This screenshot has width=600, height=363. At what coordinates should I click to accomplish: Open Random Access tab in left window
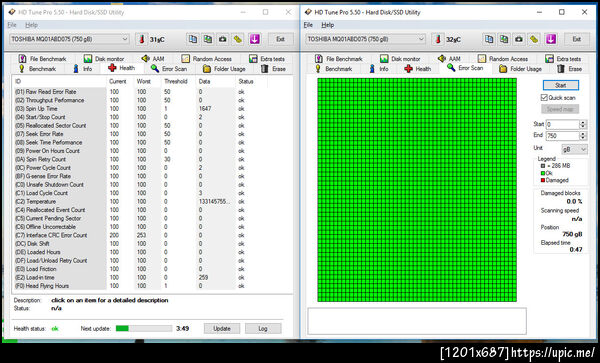click(207, 59)
